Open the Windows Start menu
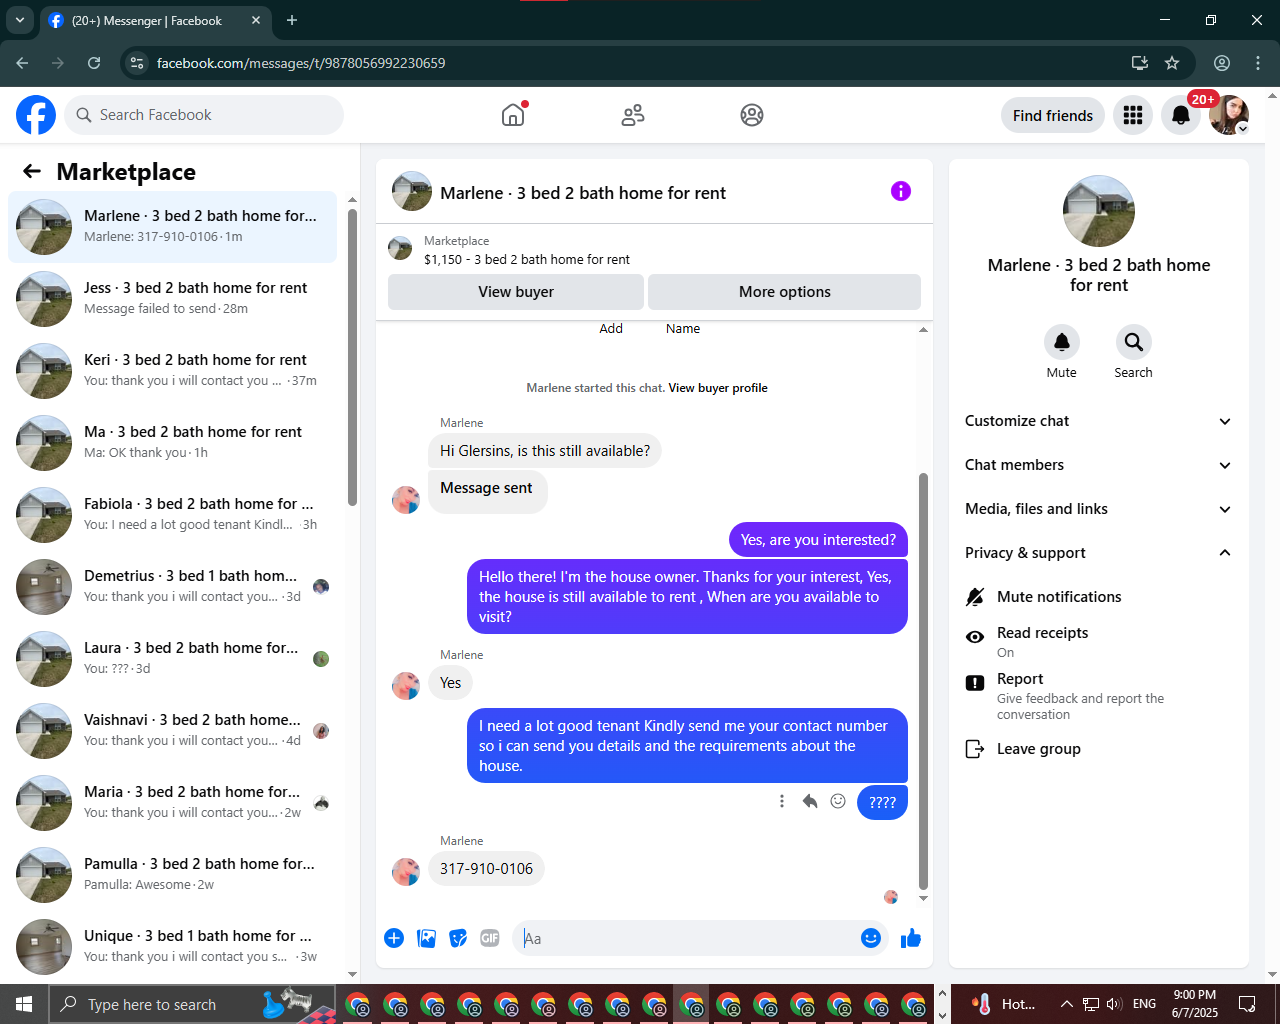This screenshot has height=1024, width=1280. coord(24,1004)
